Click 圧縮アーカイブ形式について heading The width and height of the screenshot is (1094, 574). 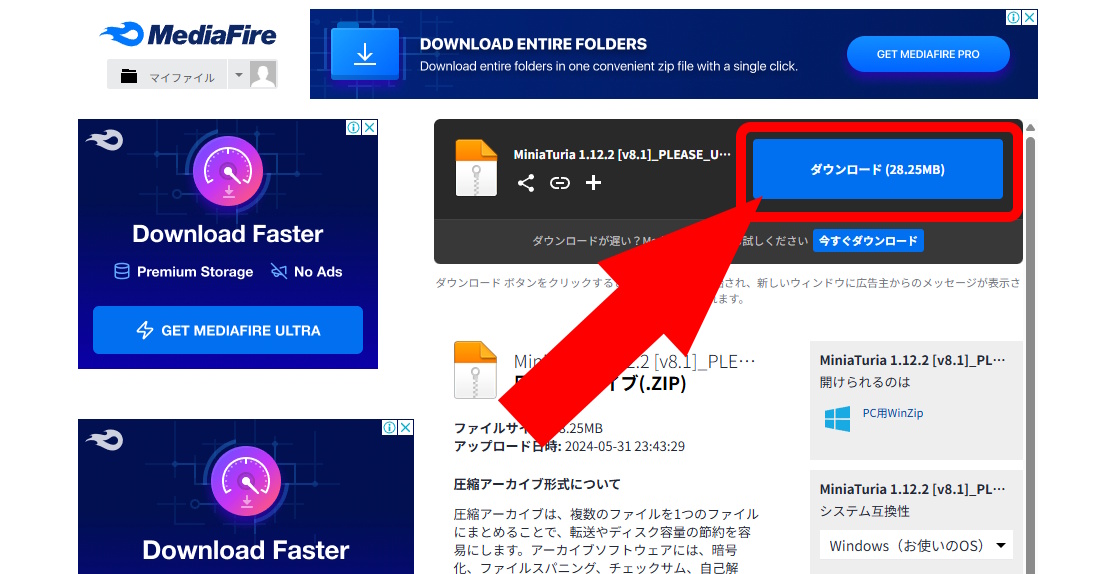537,484
